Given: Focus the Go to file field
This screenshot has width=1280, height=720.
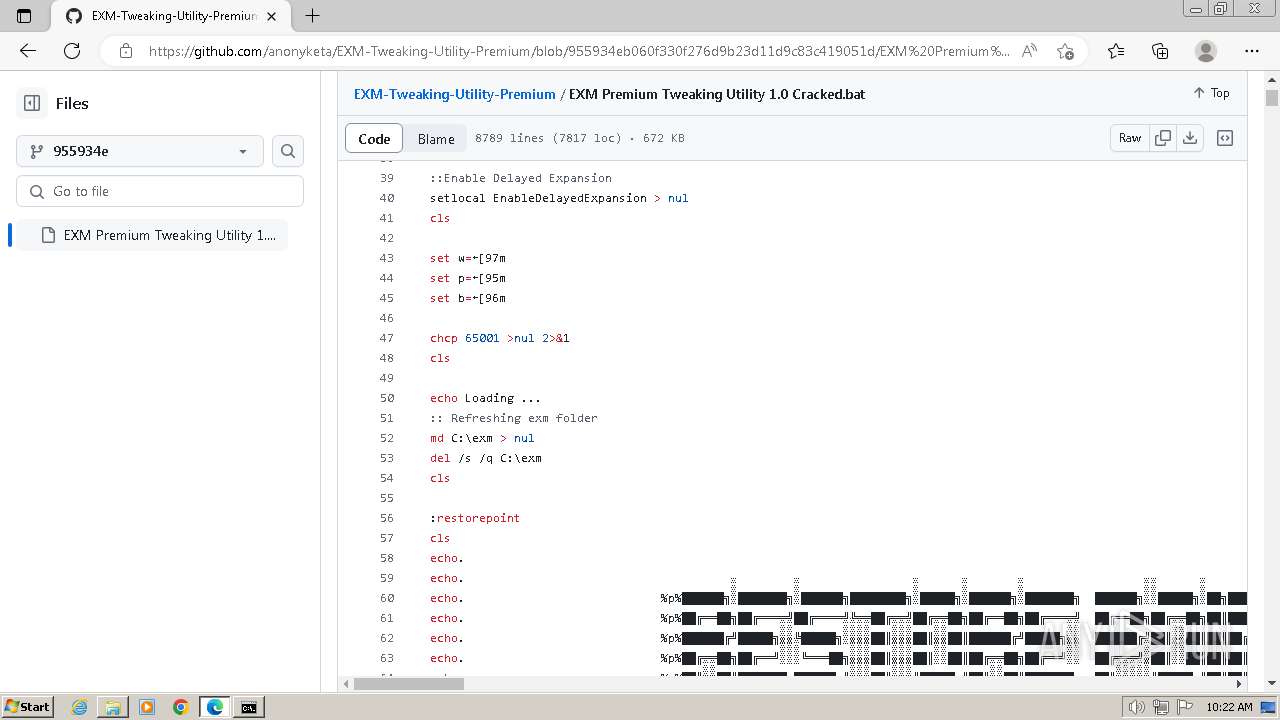Looking at the screenshot, I should pyautogui.click(x=160, y=191).
